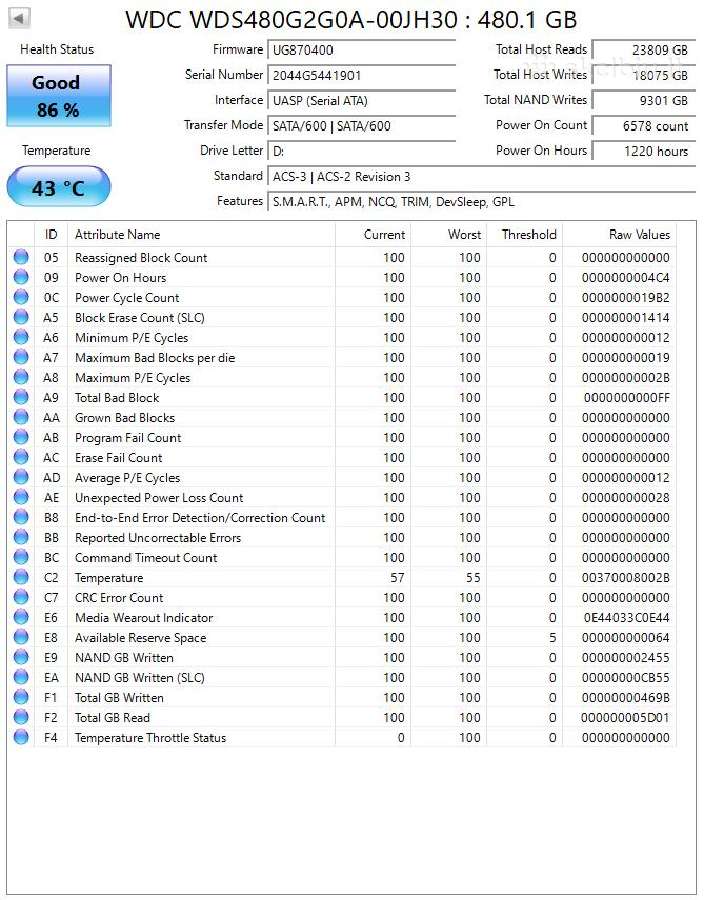This screenshot has height=900, width=704.
Task: Click raw value 0000000000FF
Action: tap(627, 397)
